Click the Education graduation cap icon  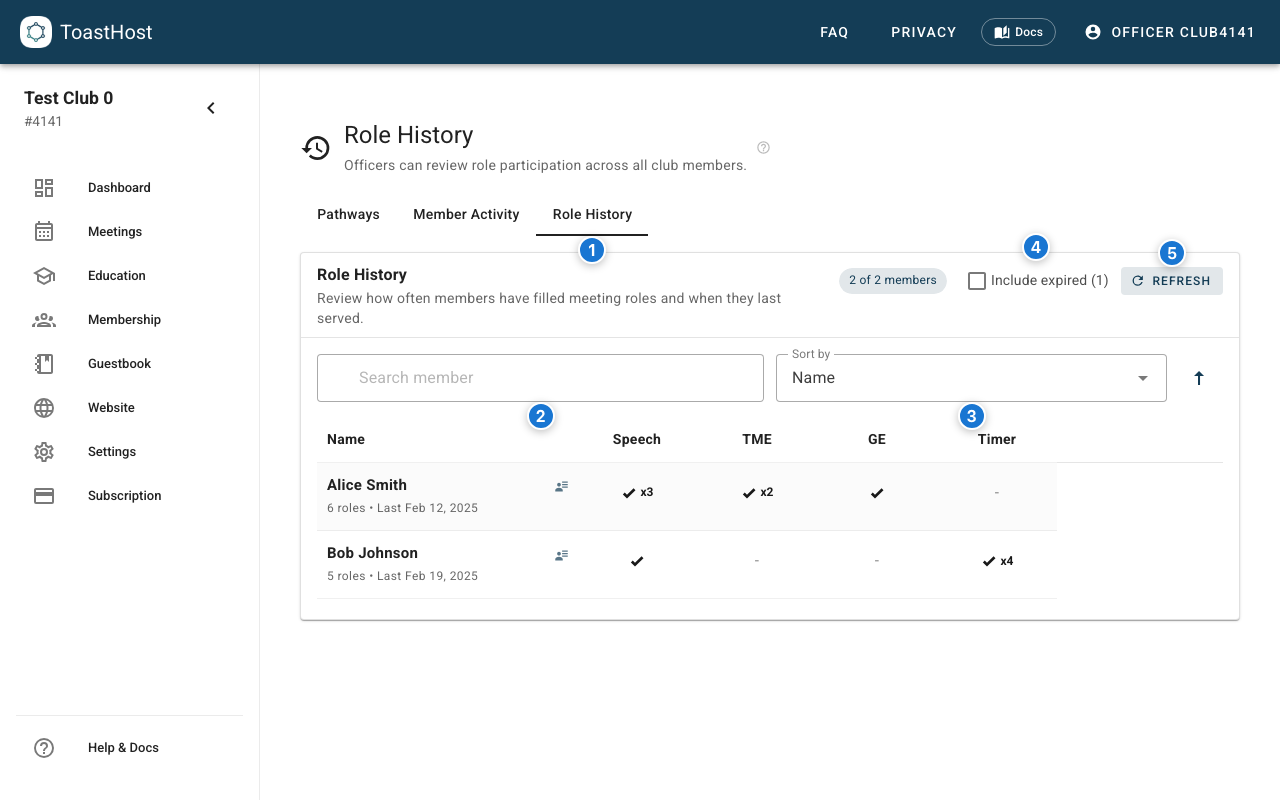44,276
